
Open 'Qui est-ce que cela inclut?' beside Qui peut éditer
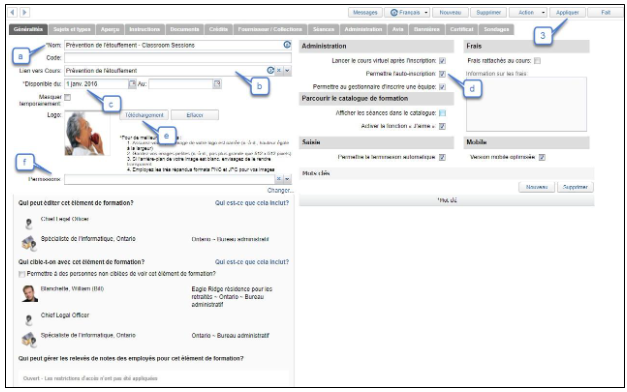(x=252, y=203)
